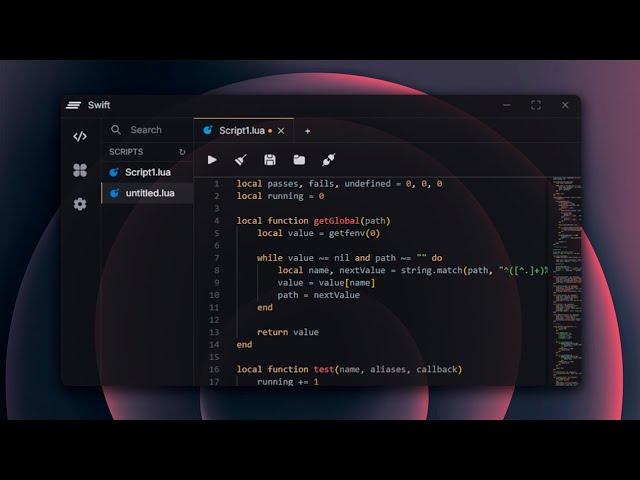
Task: Select untitled.lua in scripts list
Action: [147, 193]
